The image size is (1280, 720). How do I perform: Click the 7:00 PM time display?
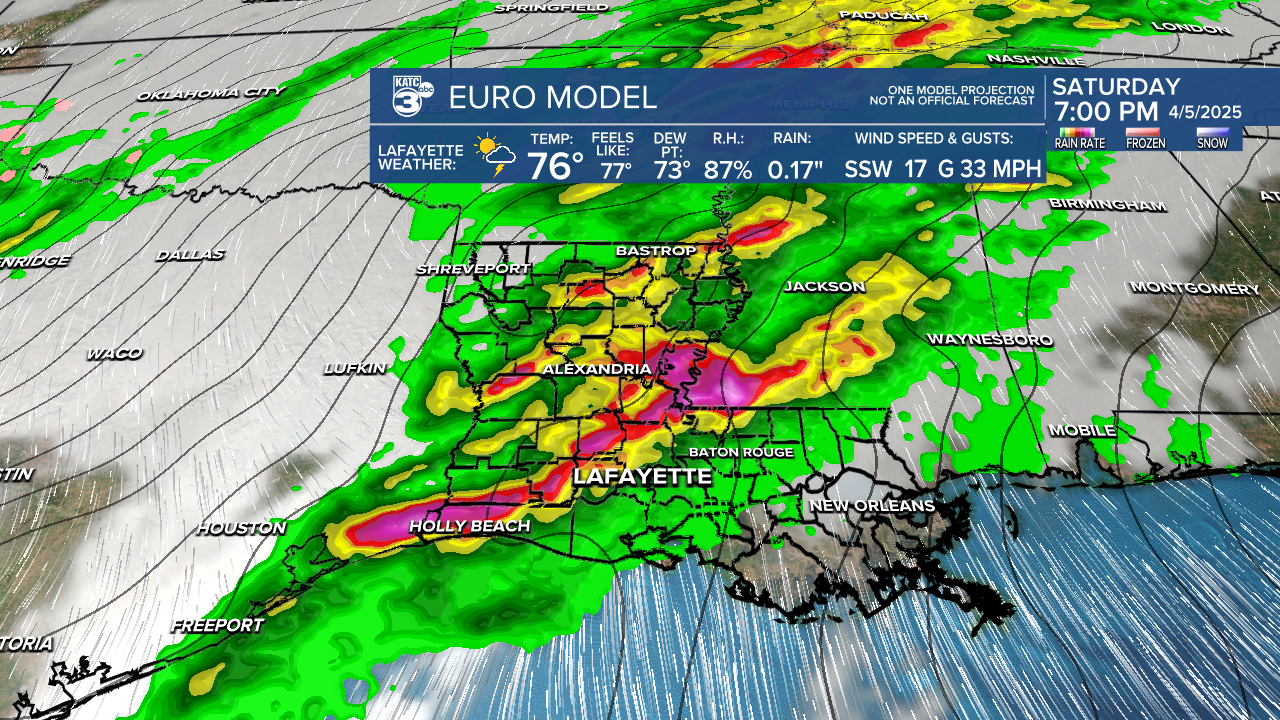[1105, 112]
